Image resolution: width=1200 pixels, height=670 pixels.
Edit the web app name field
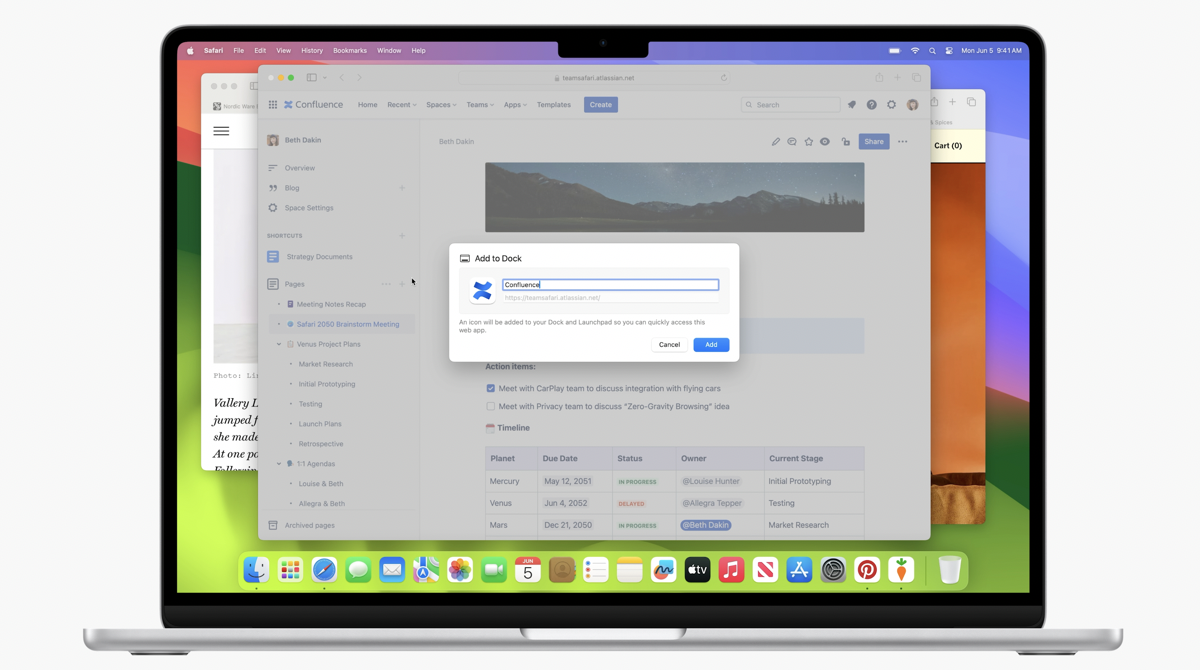coord(610,285)
